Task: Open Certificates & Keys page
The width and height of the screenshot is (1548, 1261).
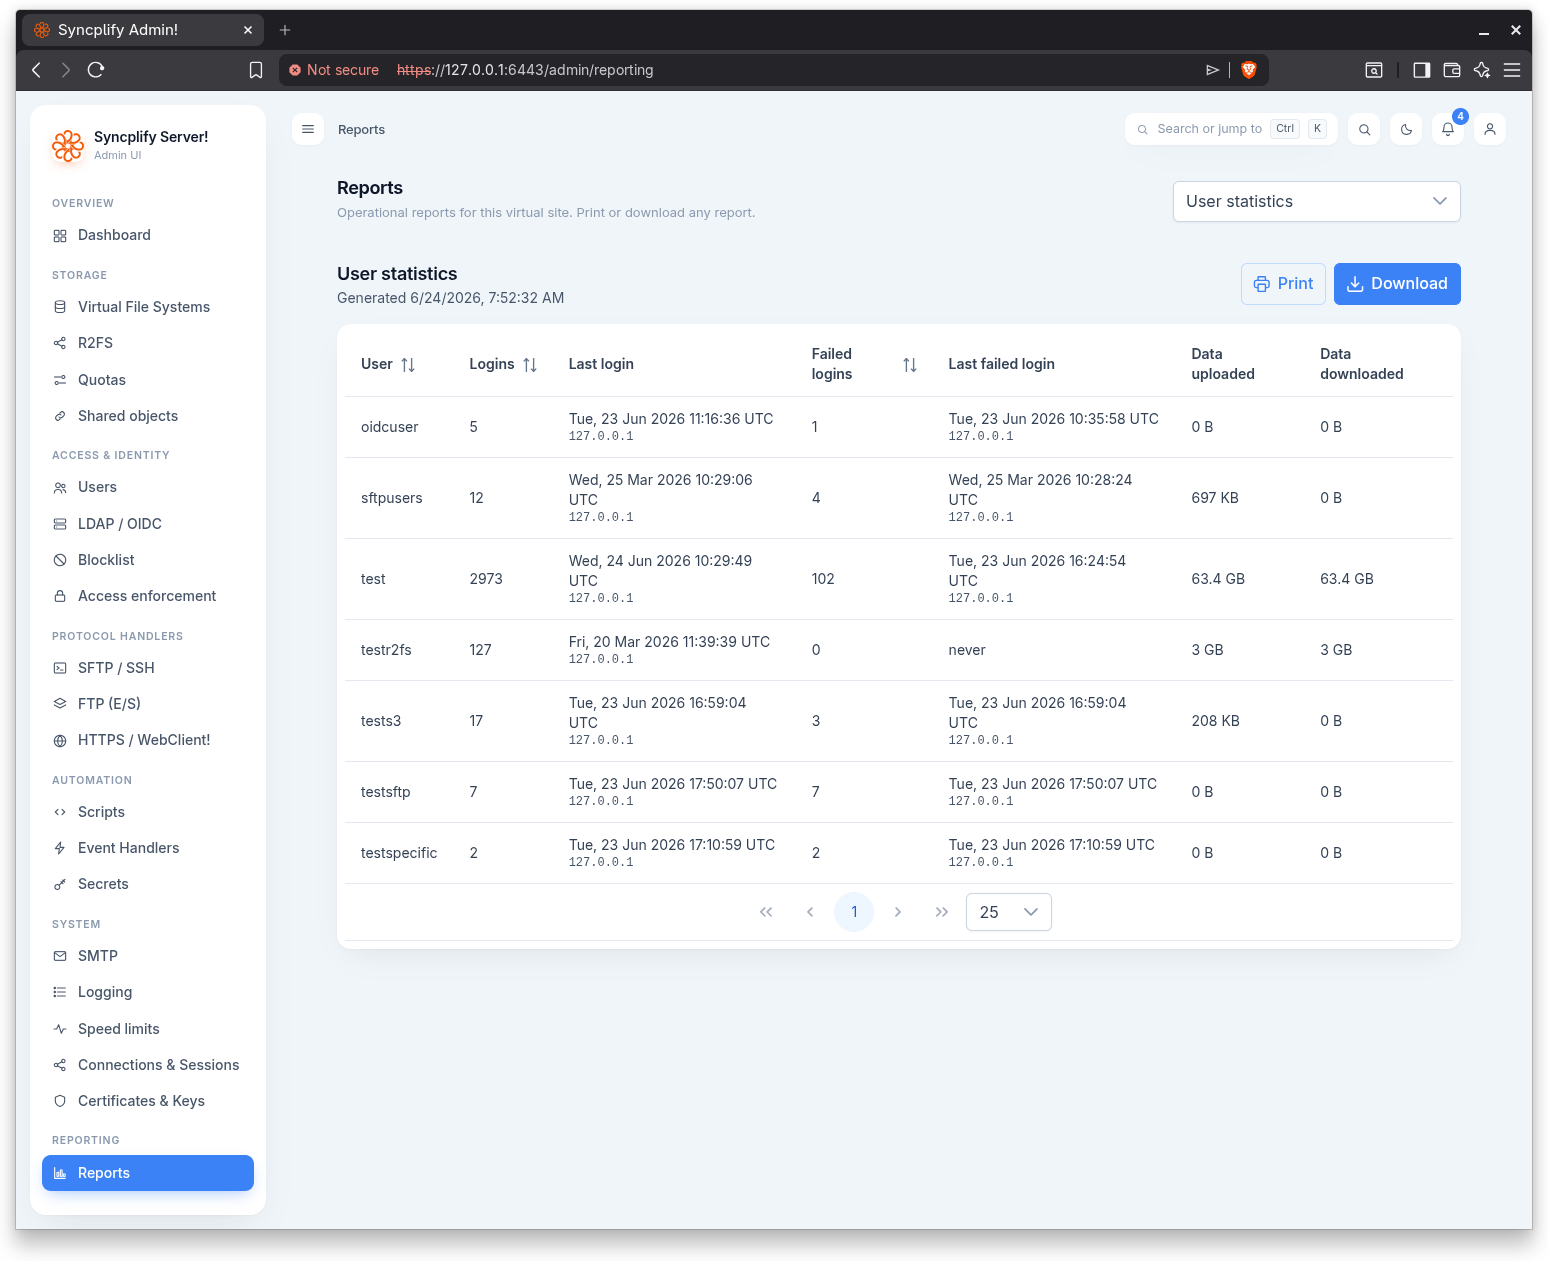Action: [x=148, y=1101]
